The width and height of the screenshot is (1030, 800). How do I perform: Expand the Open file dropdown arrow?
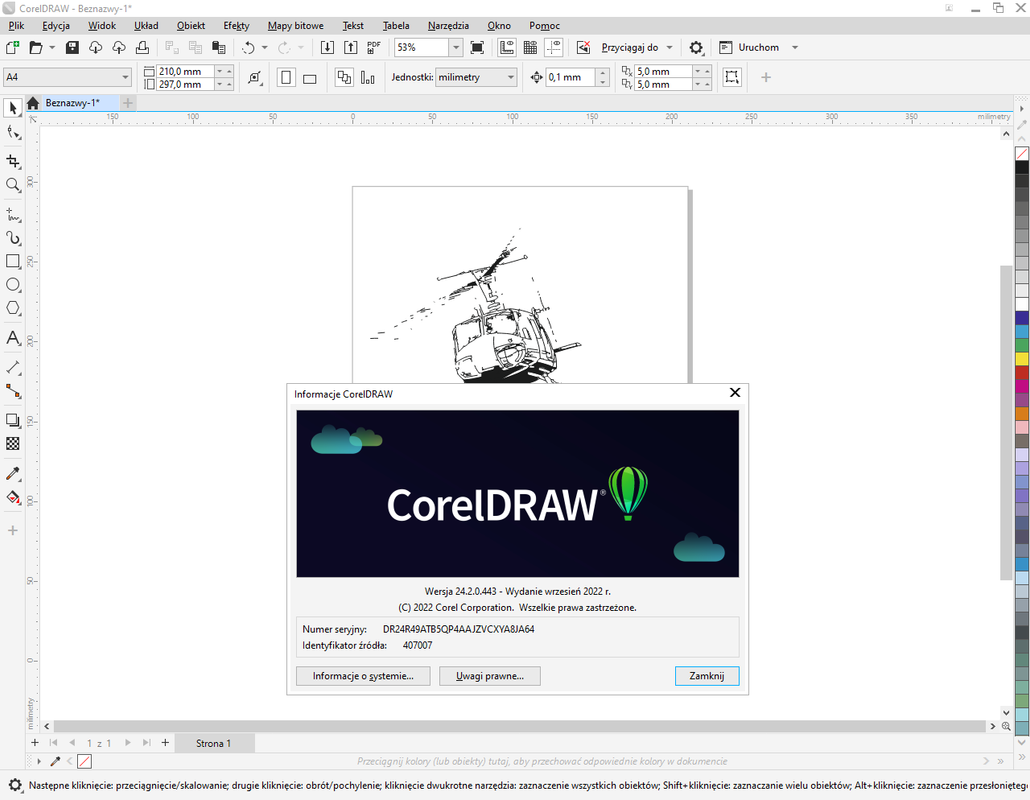pos(52,47)
